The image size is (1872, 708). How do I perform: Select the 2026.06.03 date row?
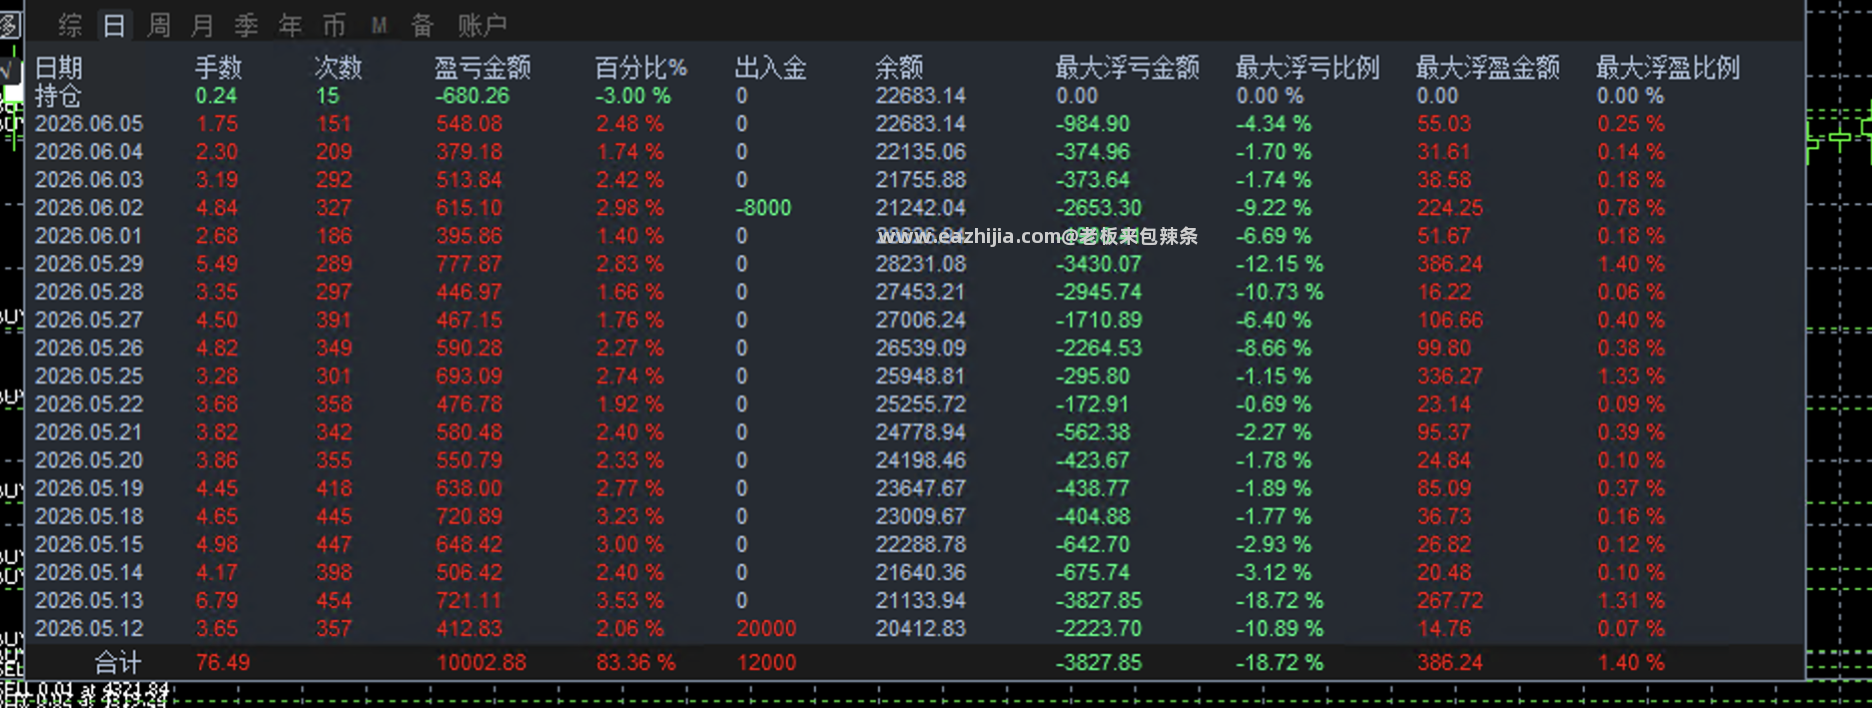pos(89,180)
